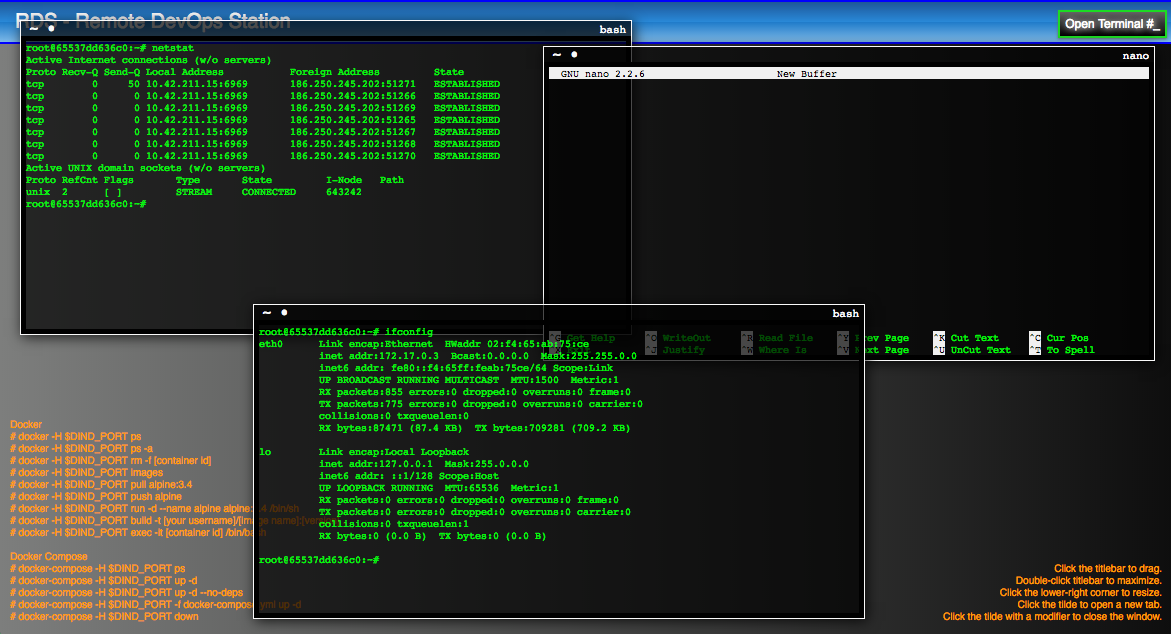Click the tilde icon in netstat bash window

[x=34, y=28]
